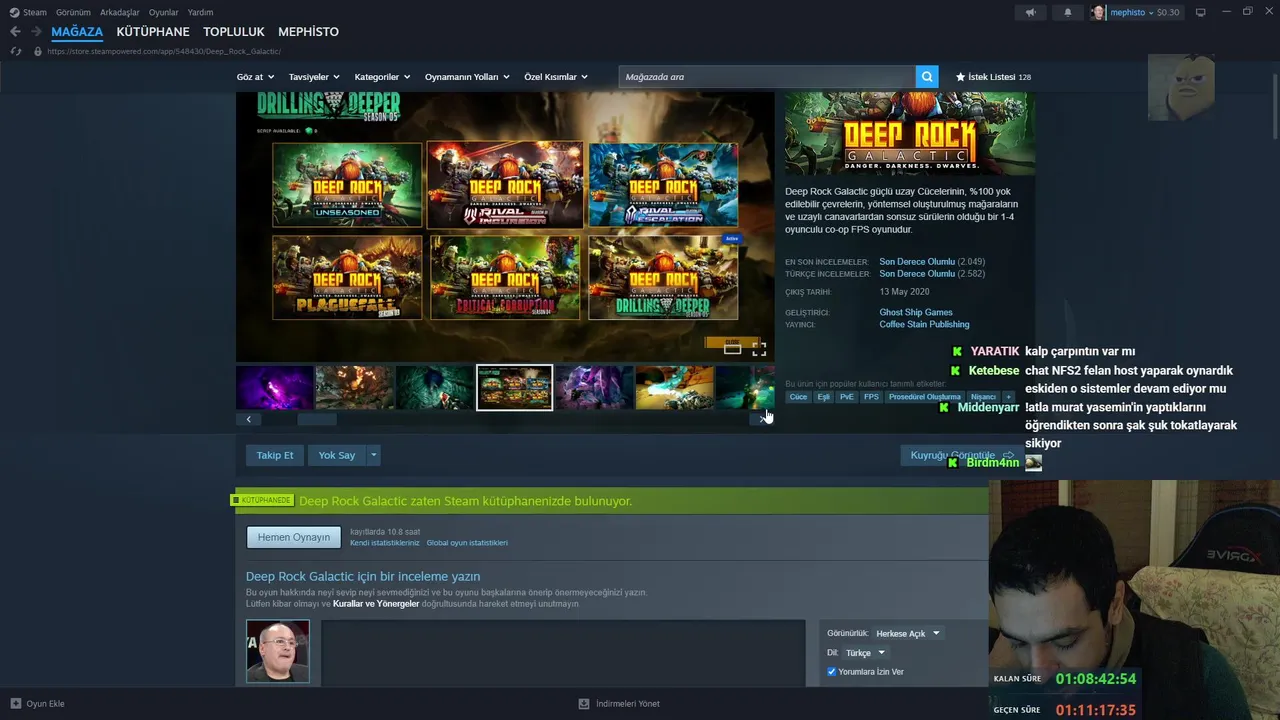Click the Cüce tag

(x=798, y=397)
